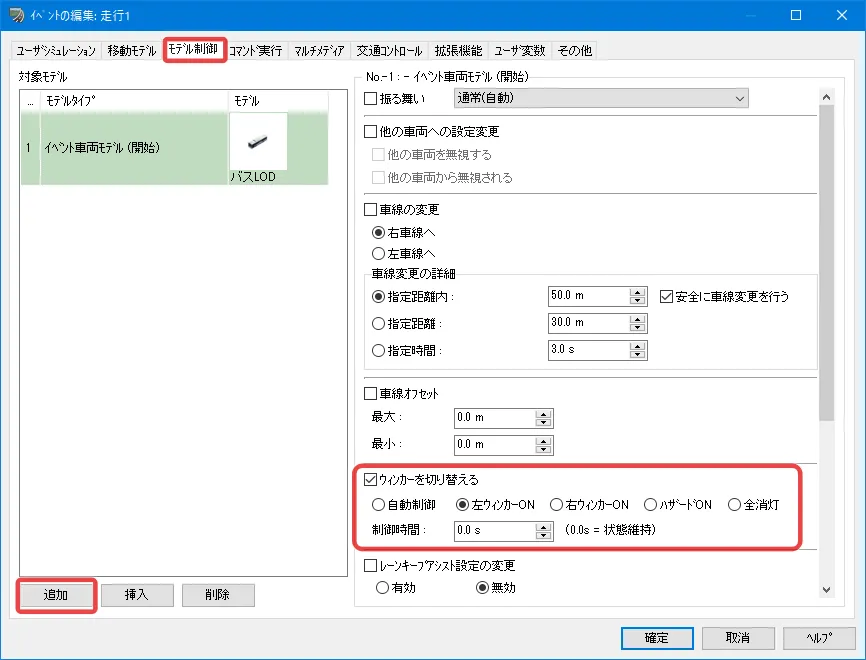Click the app icon in the title bar
This screenshot has height=660, width=866.
16,16
